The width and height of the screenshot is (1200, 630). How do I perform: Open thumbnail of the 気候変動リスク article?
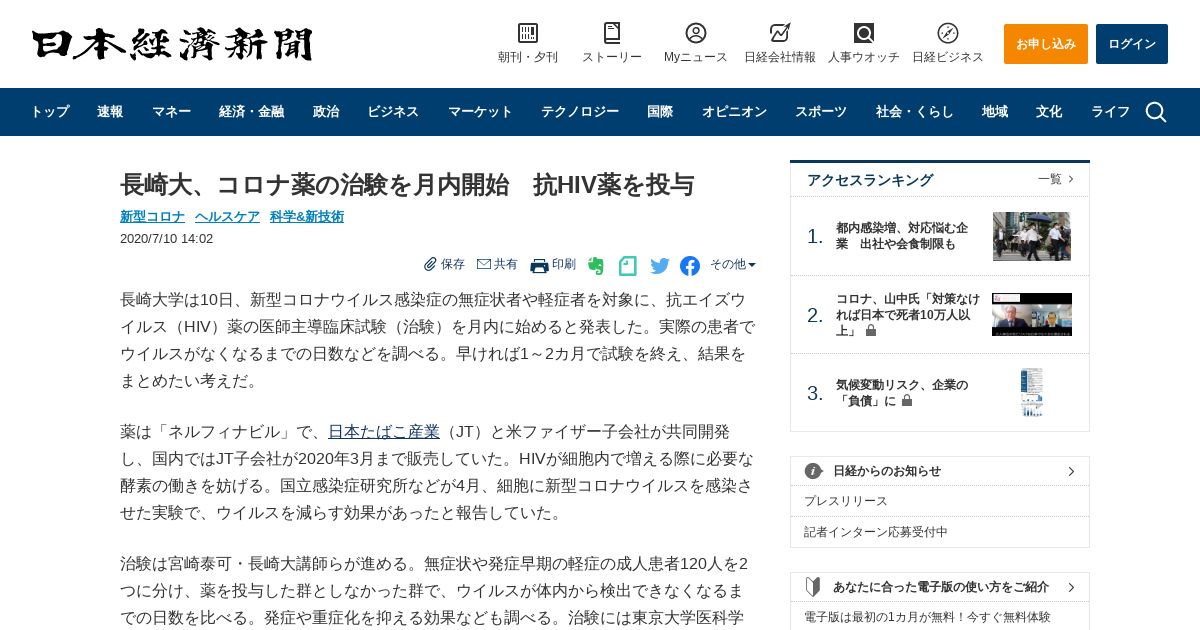1031,393
